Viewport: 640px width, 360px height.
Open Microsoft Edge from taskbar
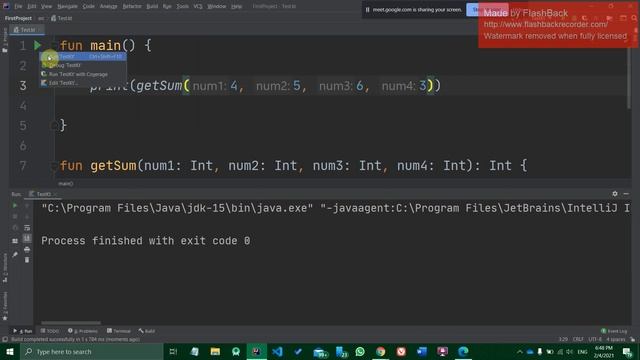click(463, 351)
